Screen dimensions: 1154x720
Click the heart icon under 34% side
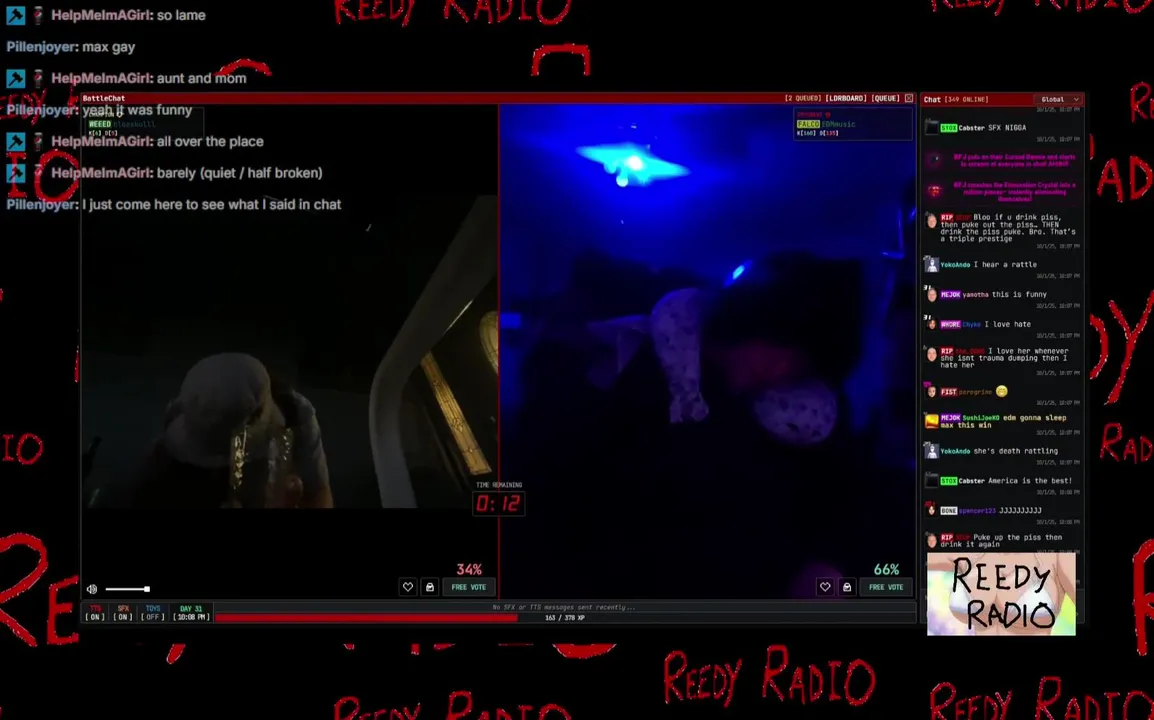coord(408,587)
